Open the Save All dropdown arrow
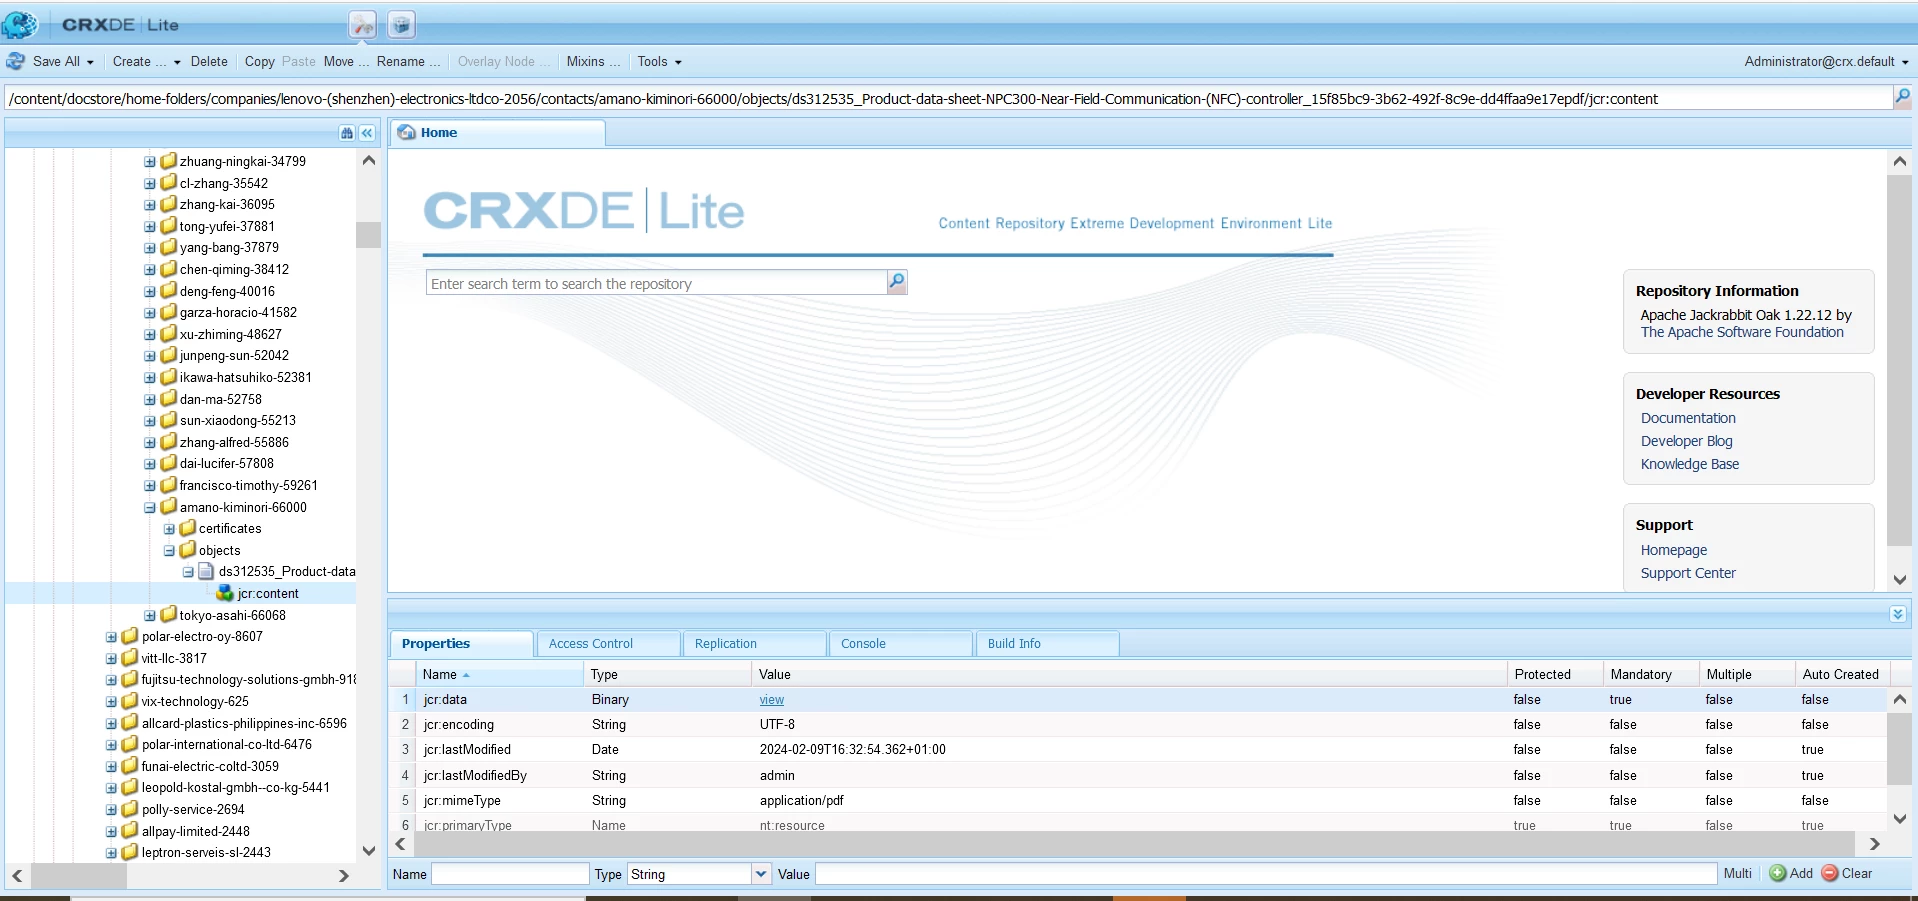This screenshot has height=901, width=1918. [90, 62]
